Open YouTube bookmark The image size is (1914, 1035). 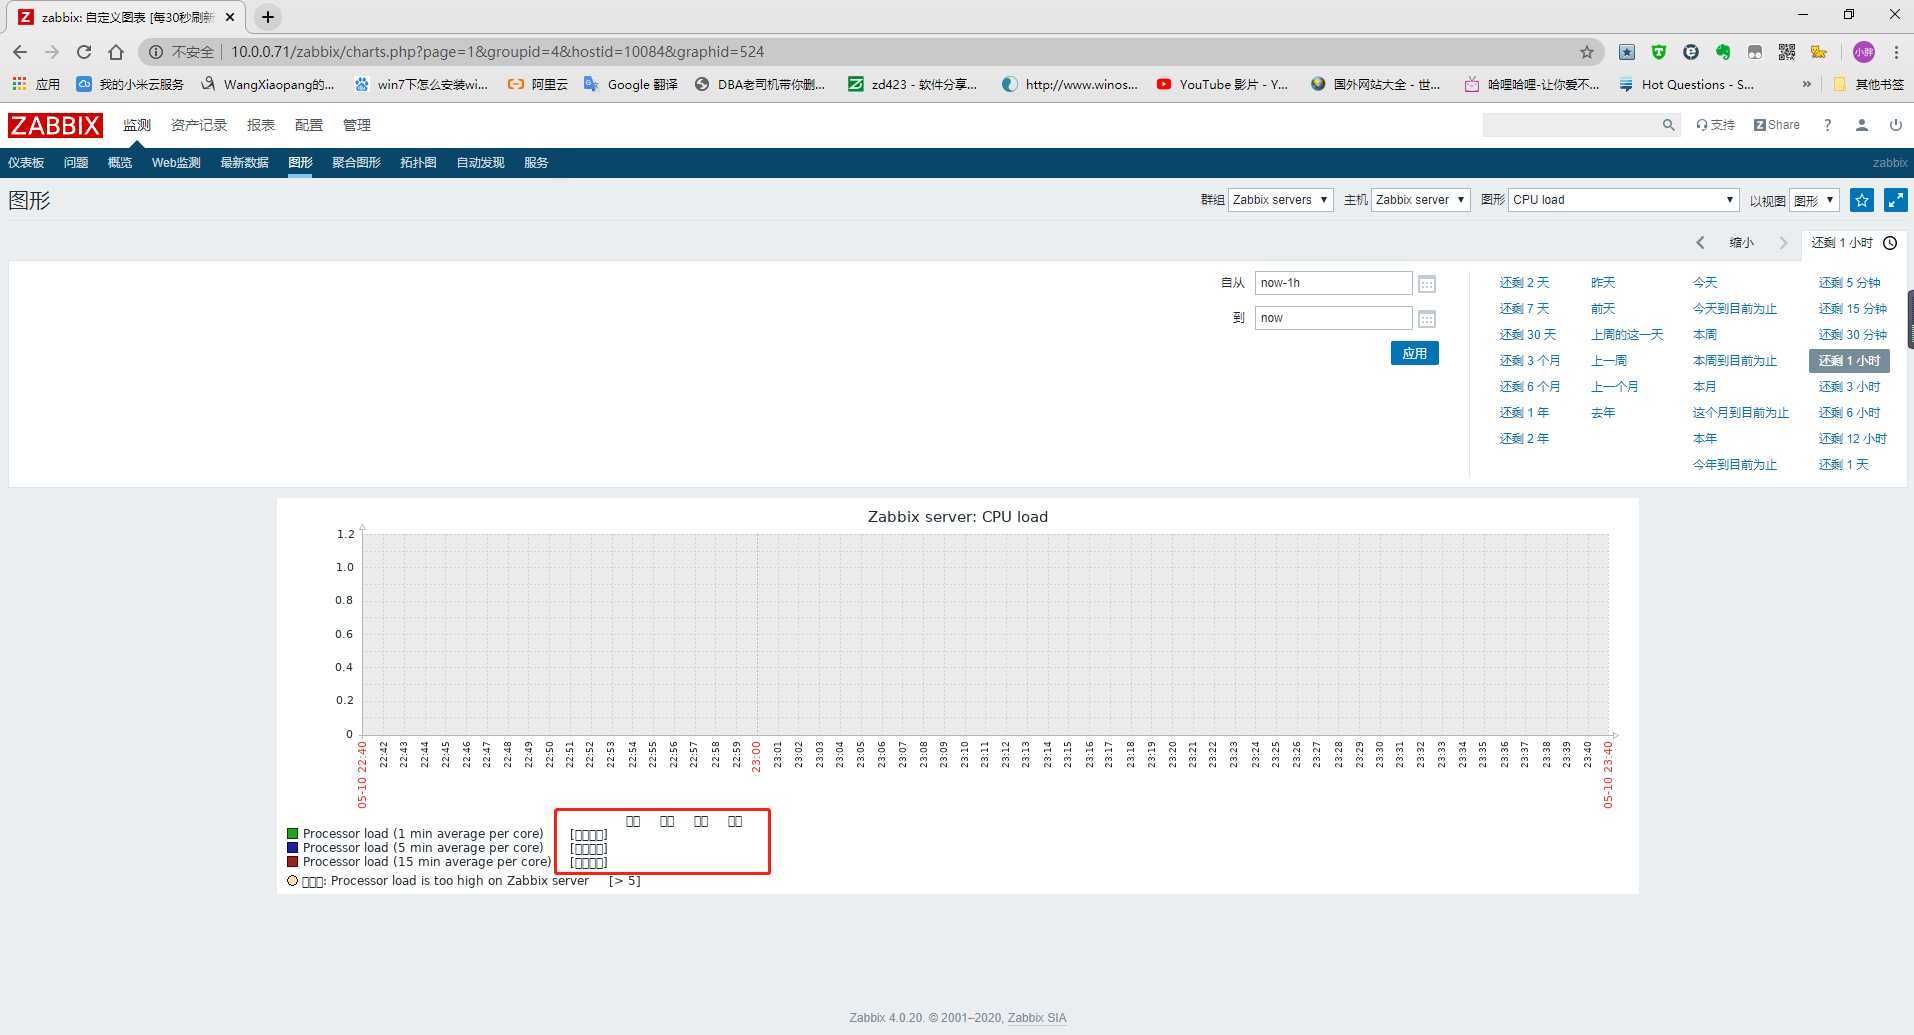(x=1222, y=84)
